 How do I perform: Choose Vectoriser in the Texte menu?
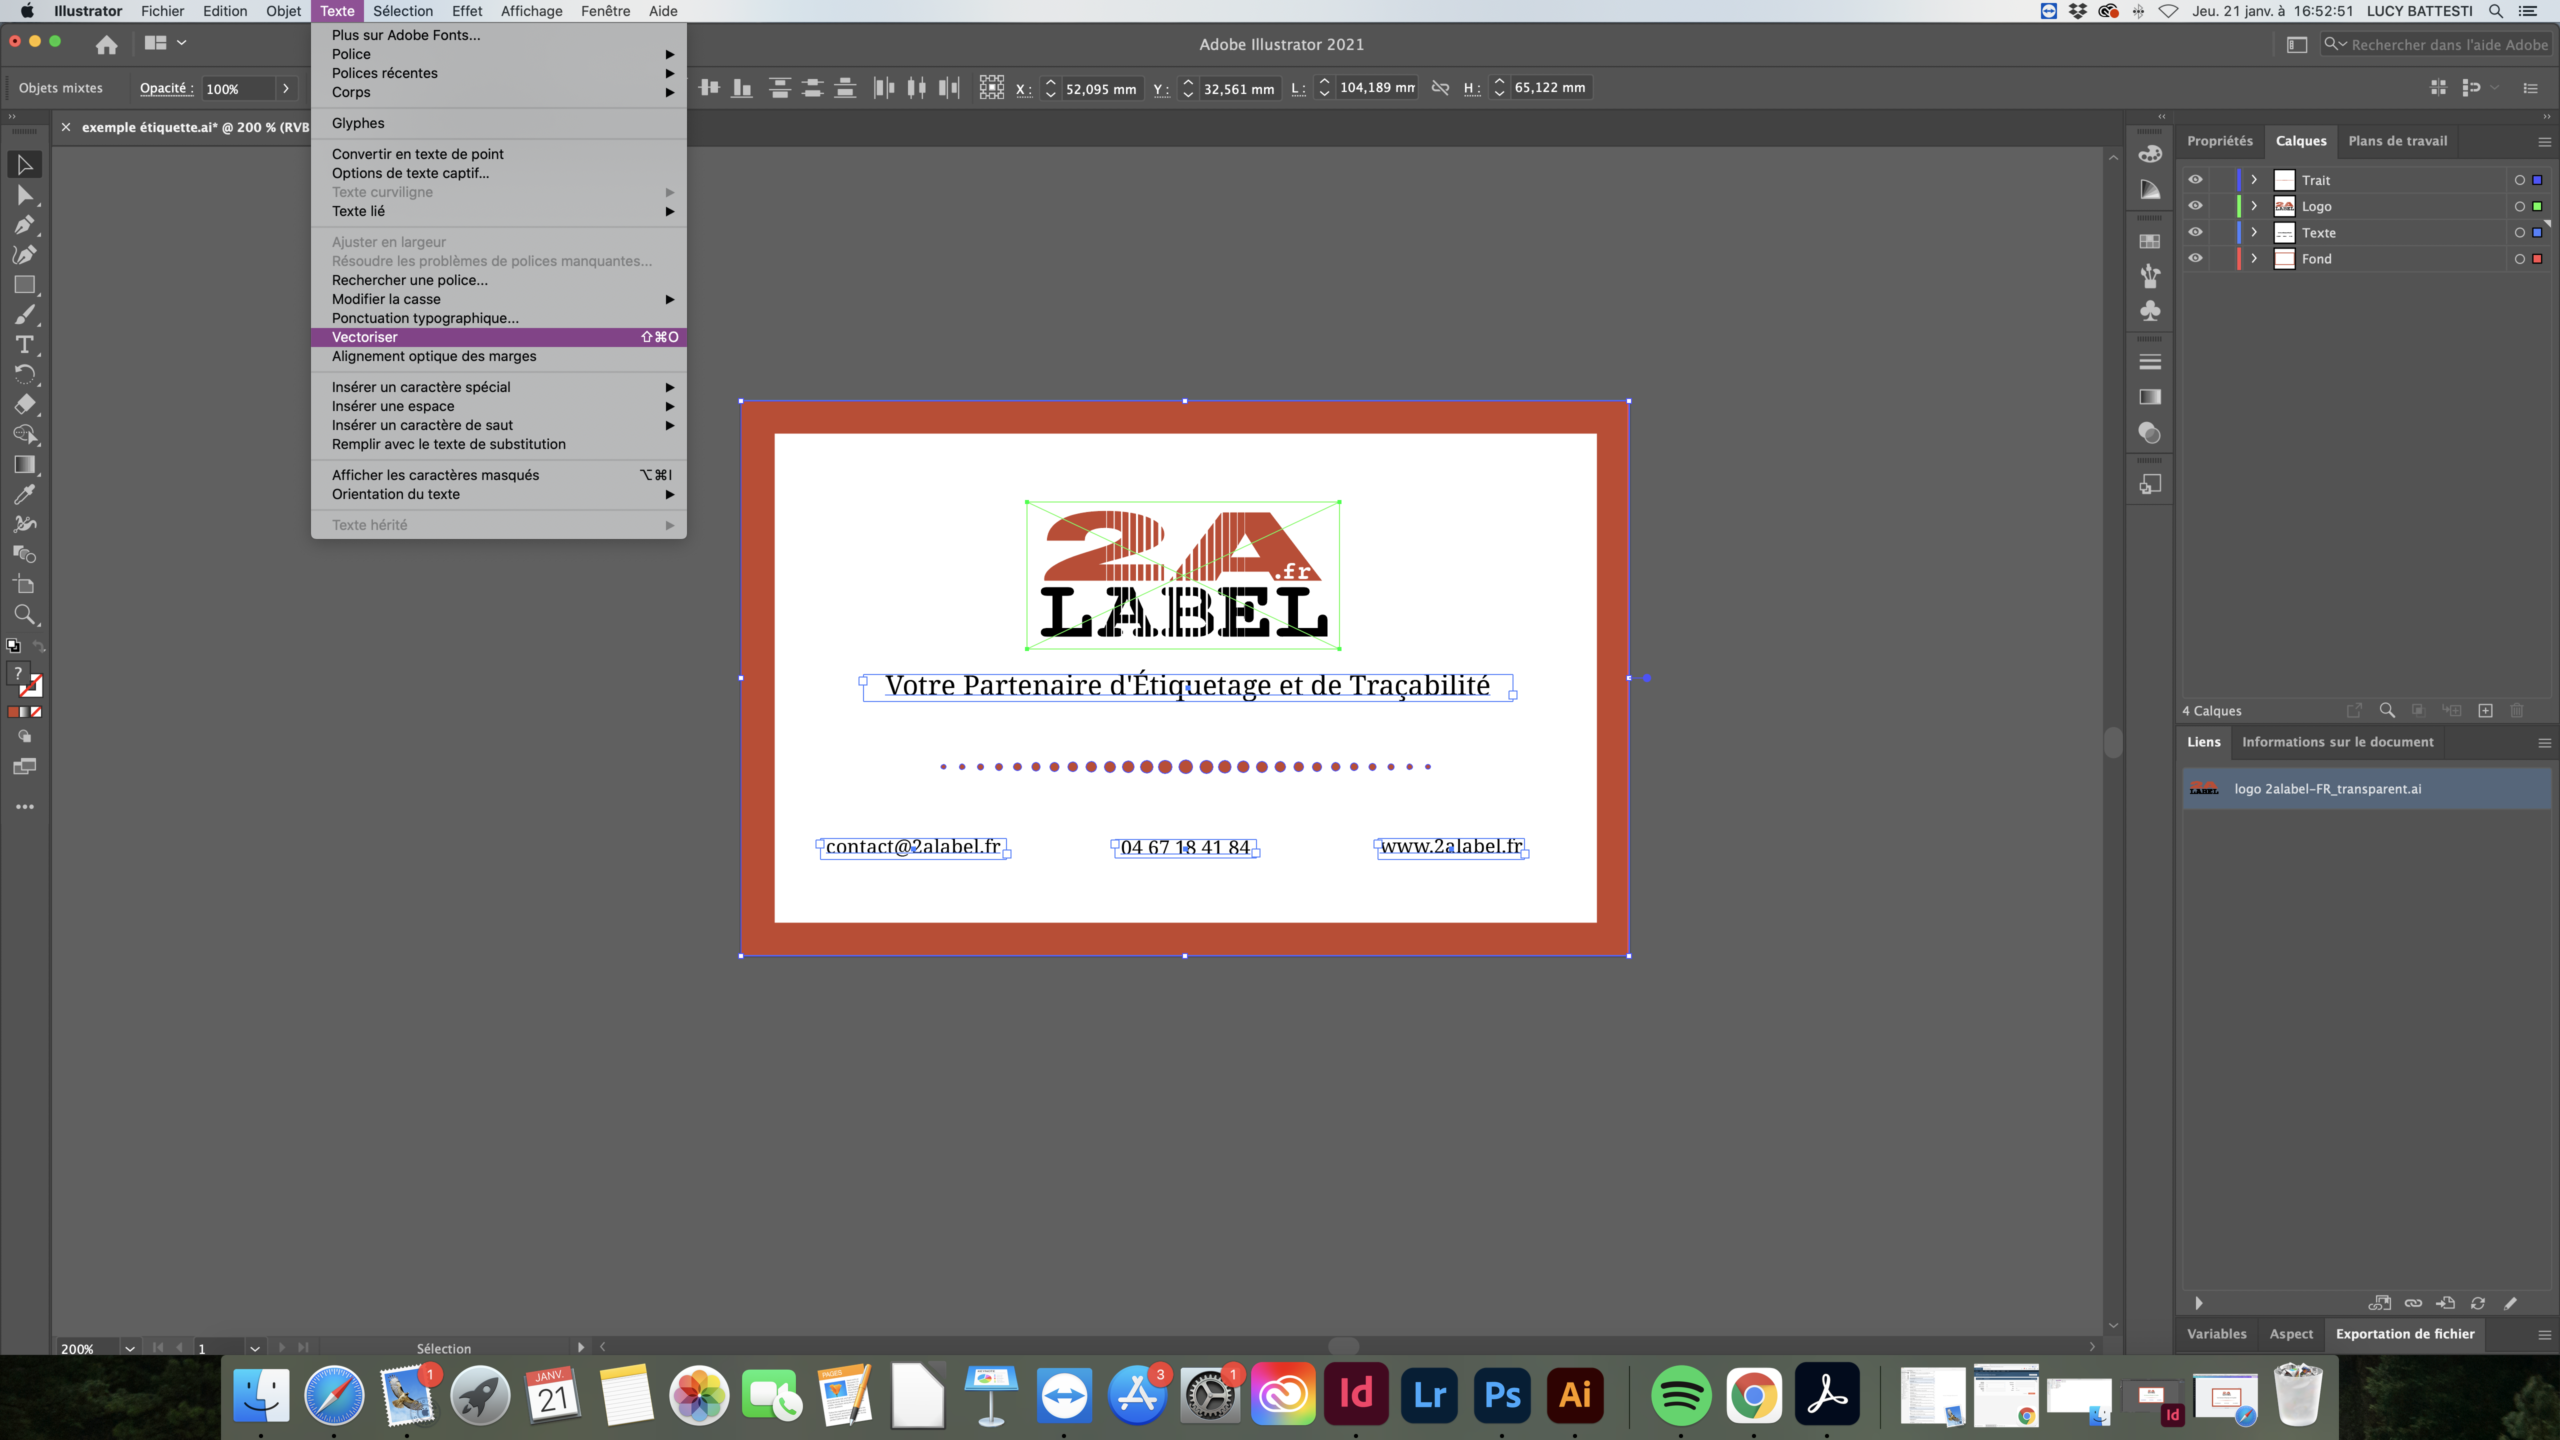[x=499, y=337]
